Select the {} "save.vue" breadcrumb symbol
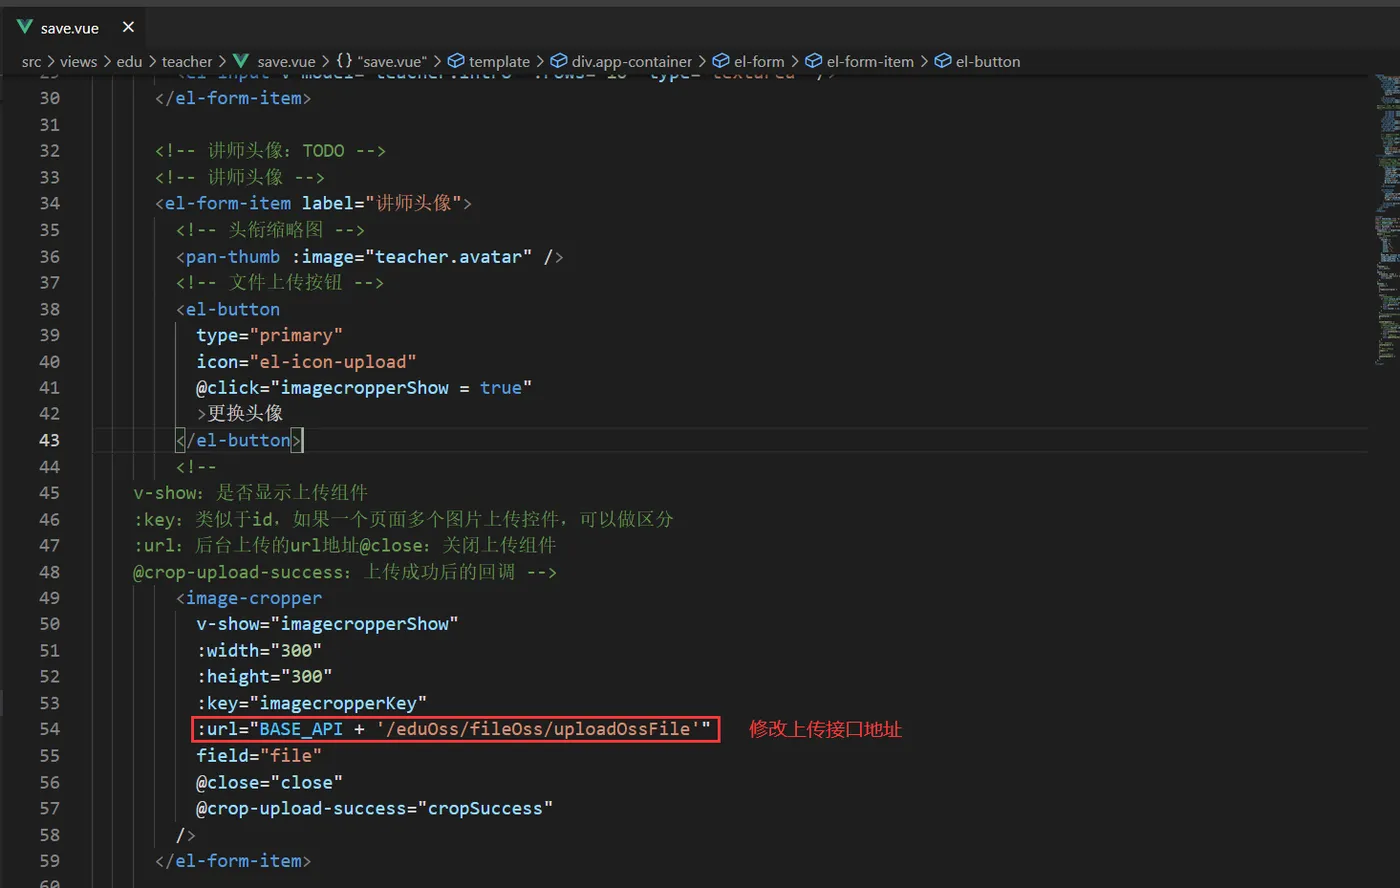Image resolution: width=1400 pixels, height=888 pixels. pos(381,62)
